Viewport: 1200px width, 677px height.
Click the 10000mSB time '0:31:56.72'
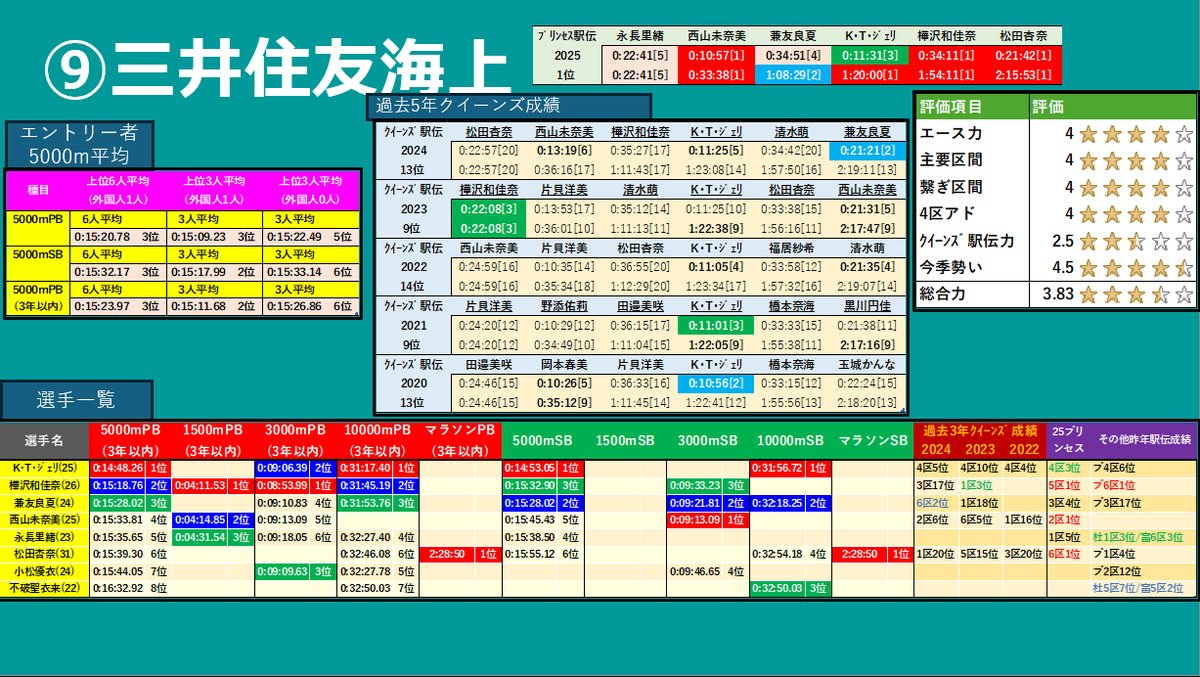777,467
